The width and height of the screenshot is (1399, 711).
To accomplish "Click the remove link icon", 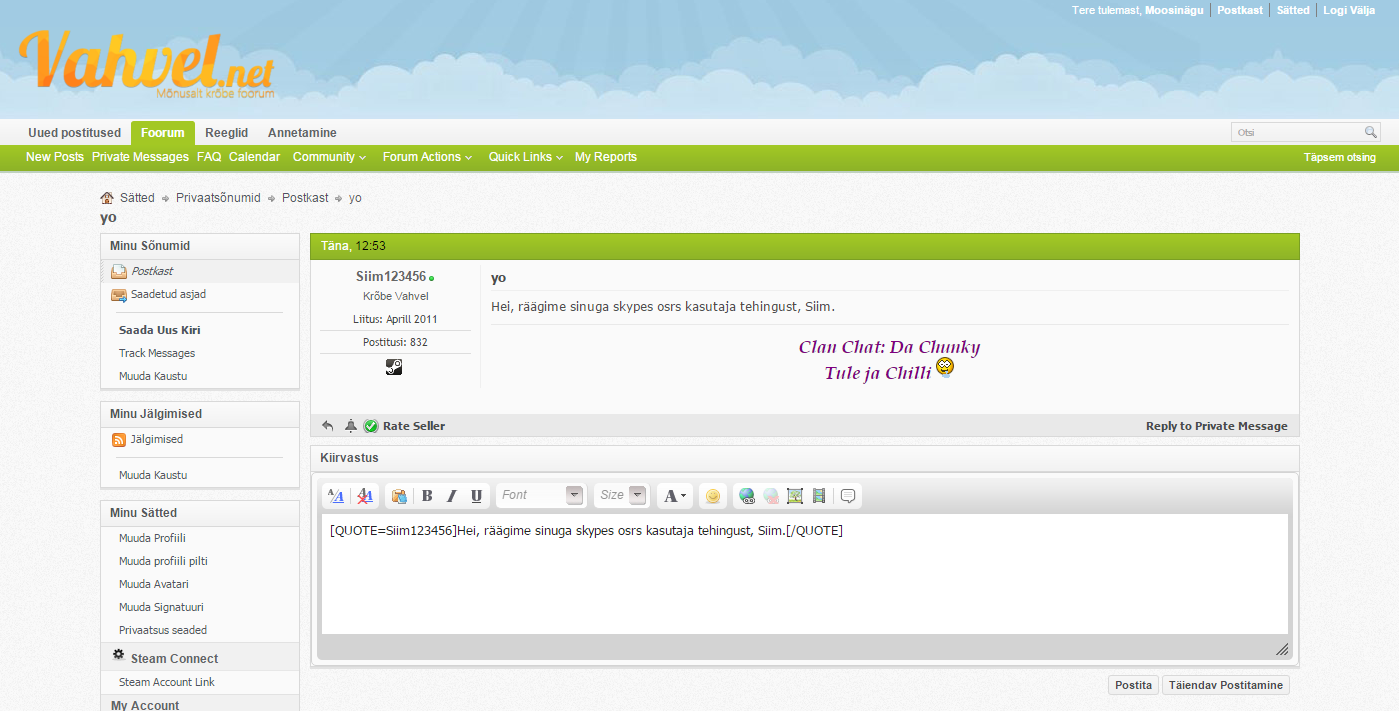I will coord(771,496).
